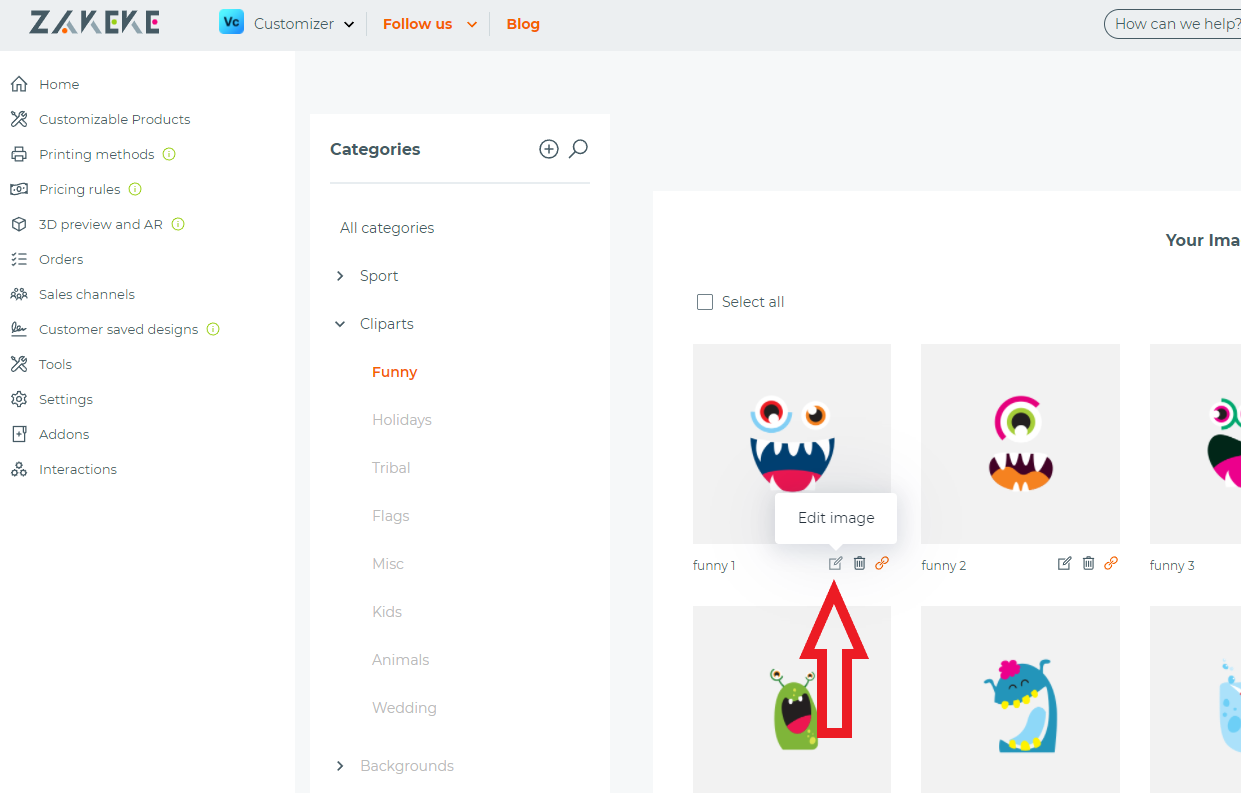Go to Home in sidebar
The image size is (1241, 793).
point(59,84)
